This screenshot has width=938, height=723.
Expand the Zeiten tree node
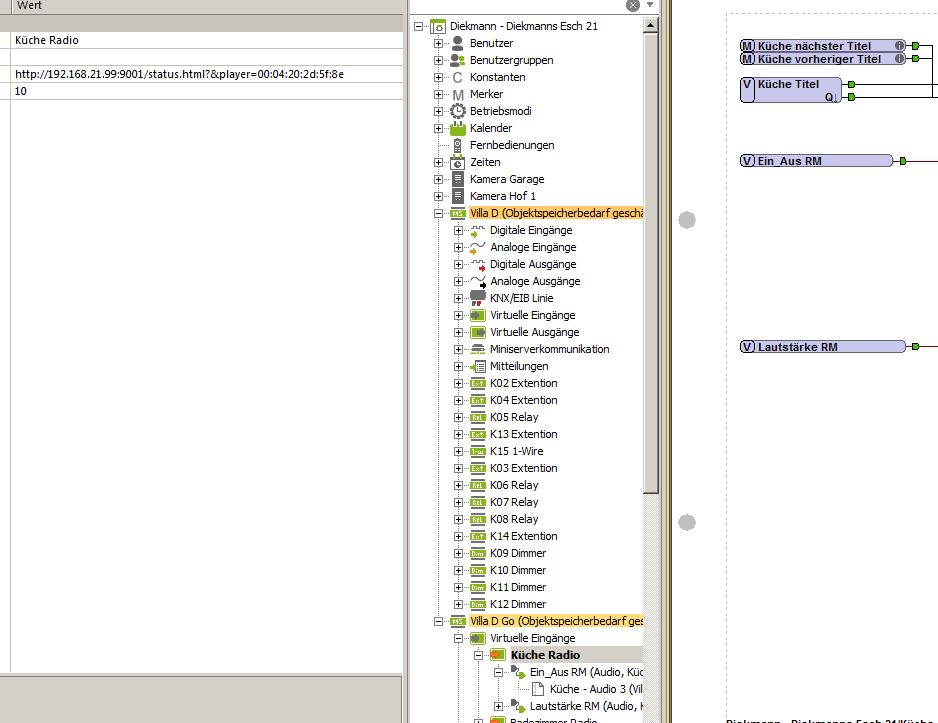[x=438, y=162]
